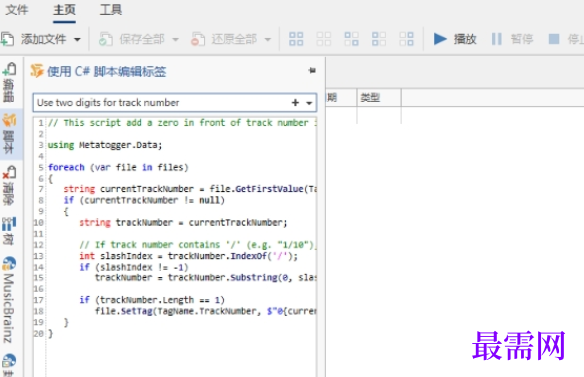Click the 'foreach (var file in files)' line
This screenshot has width=584, height=377.
118,167
